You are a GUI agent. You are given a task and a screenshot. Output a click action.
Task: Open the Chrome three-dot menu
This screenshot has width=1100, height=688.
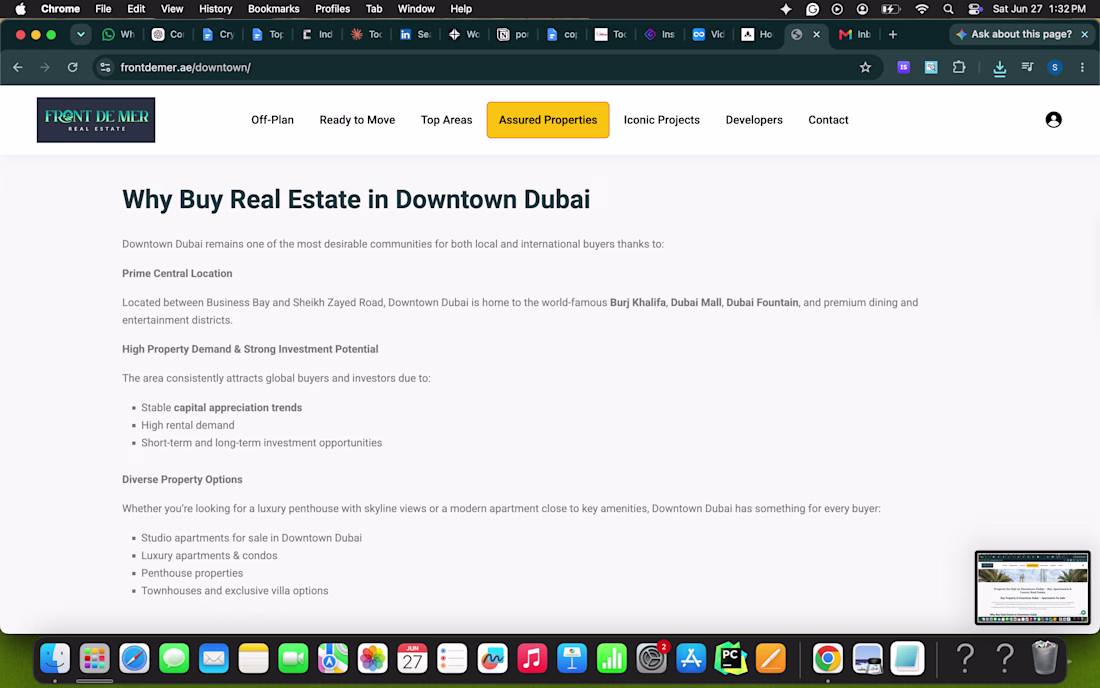click(x=1082, y=67)
